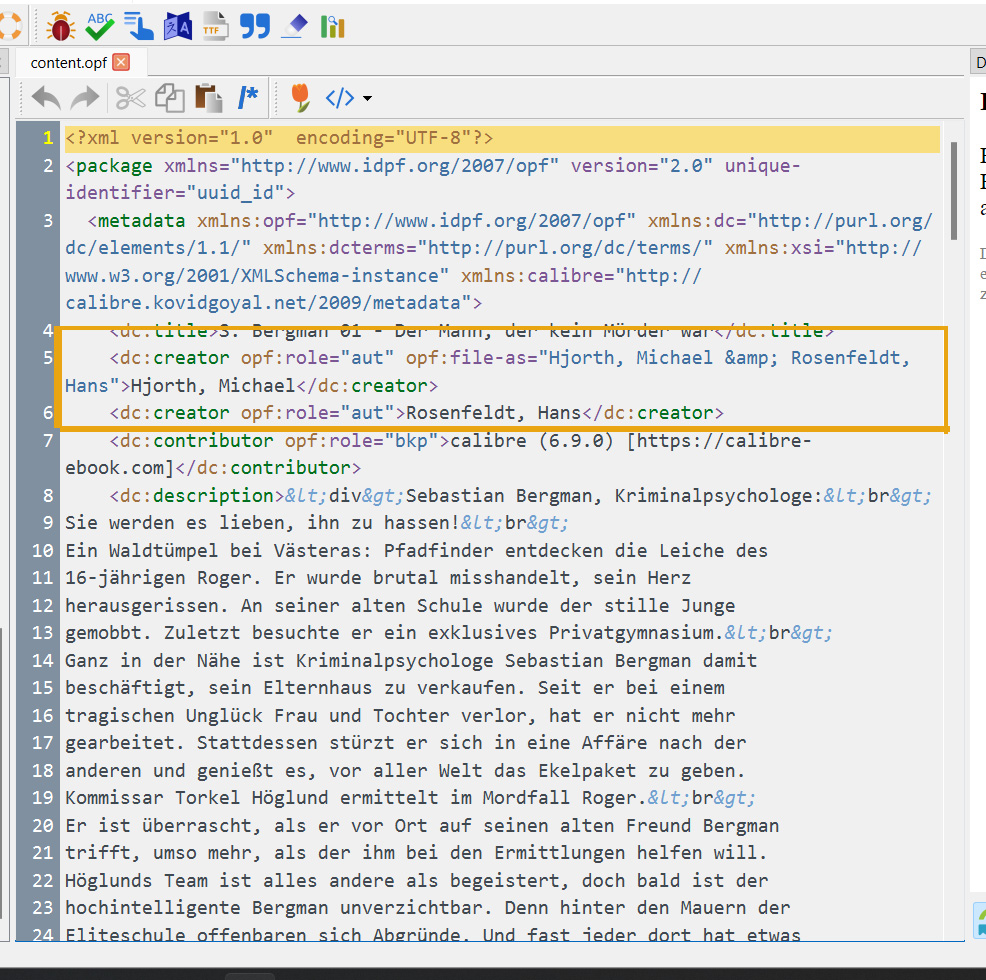The height and width of the screenshot is (980, 986).
Task: Click line number 1 in the gutter
Action: tap(48, 138)
